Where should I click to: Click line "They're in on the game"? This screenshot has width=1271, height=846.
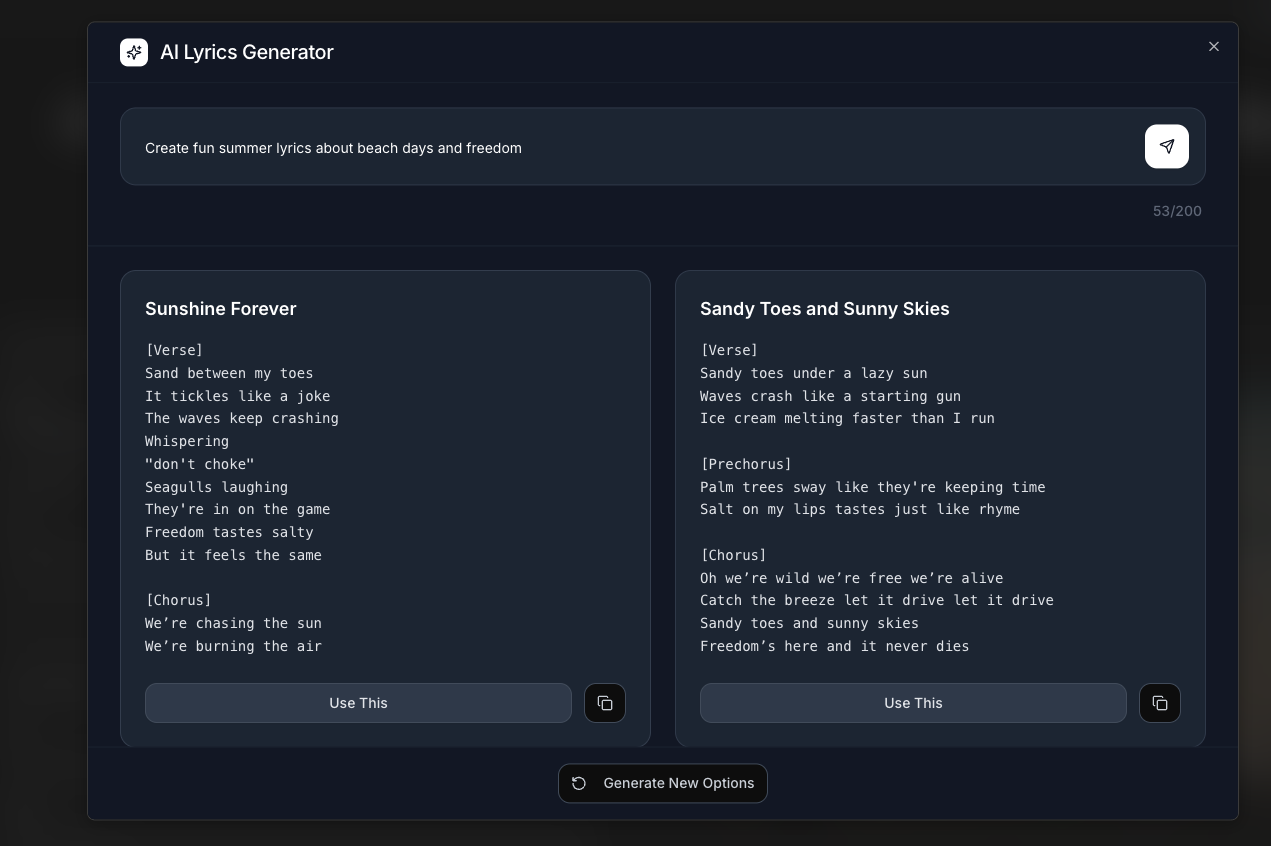238,509
